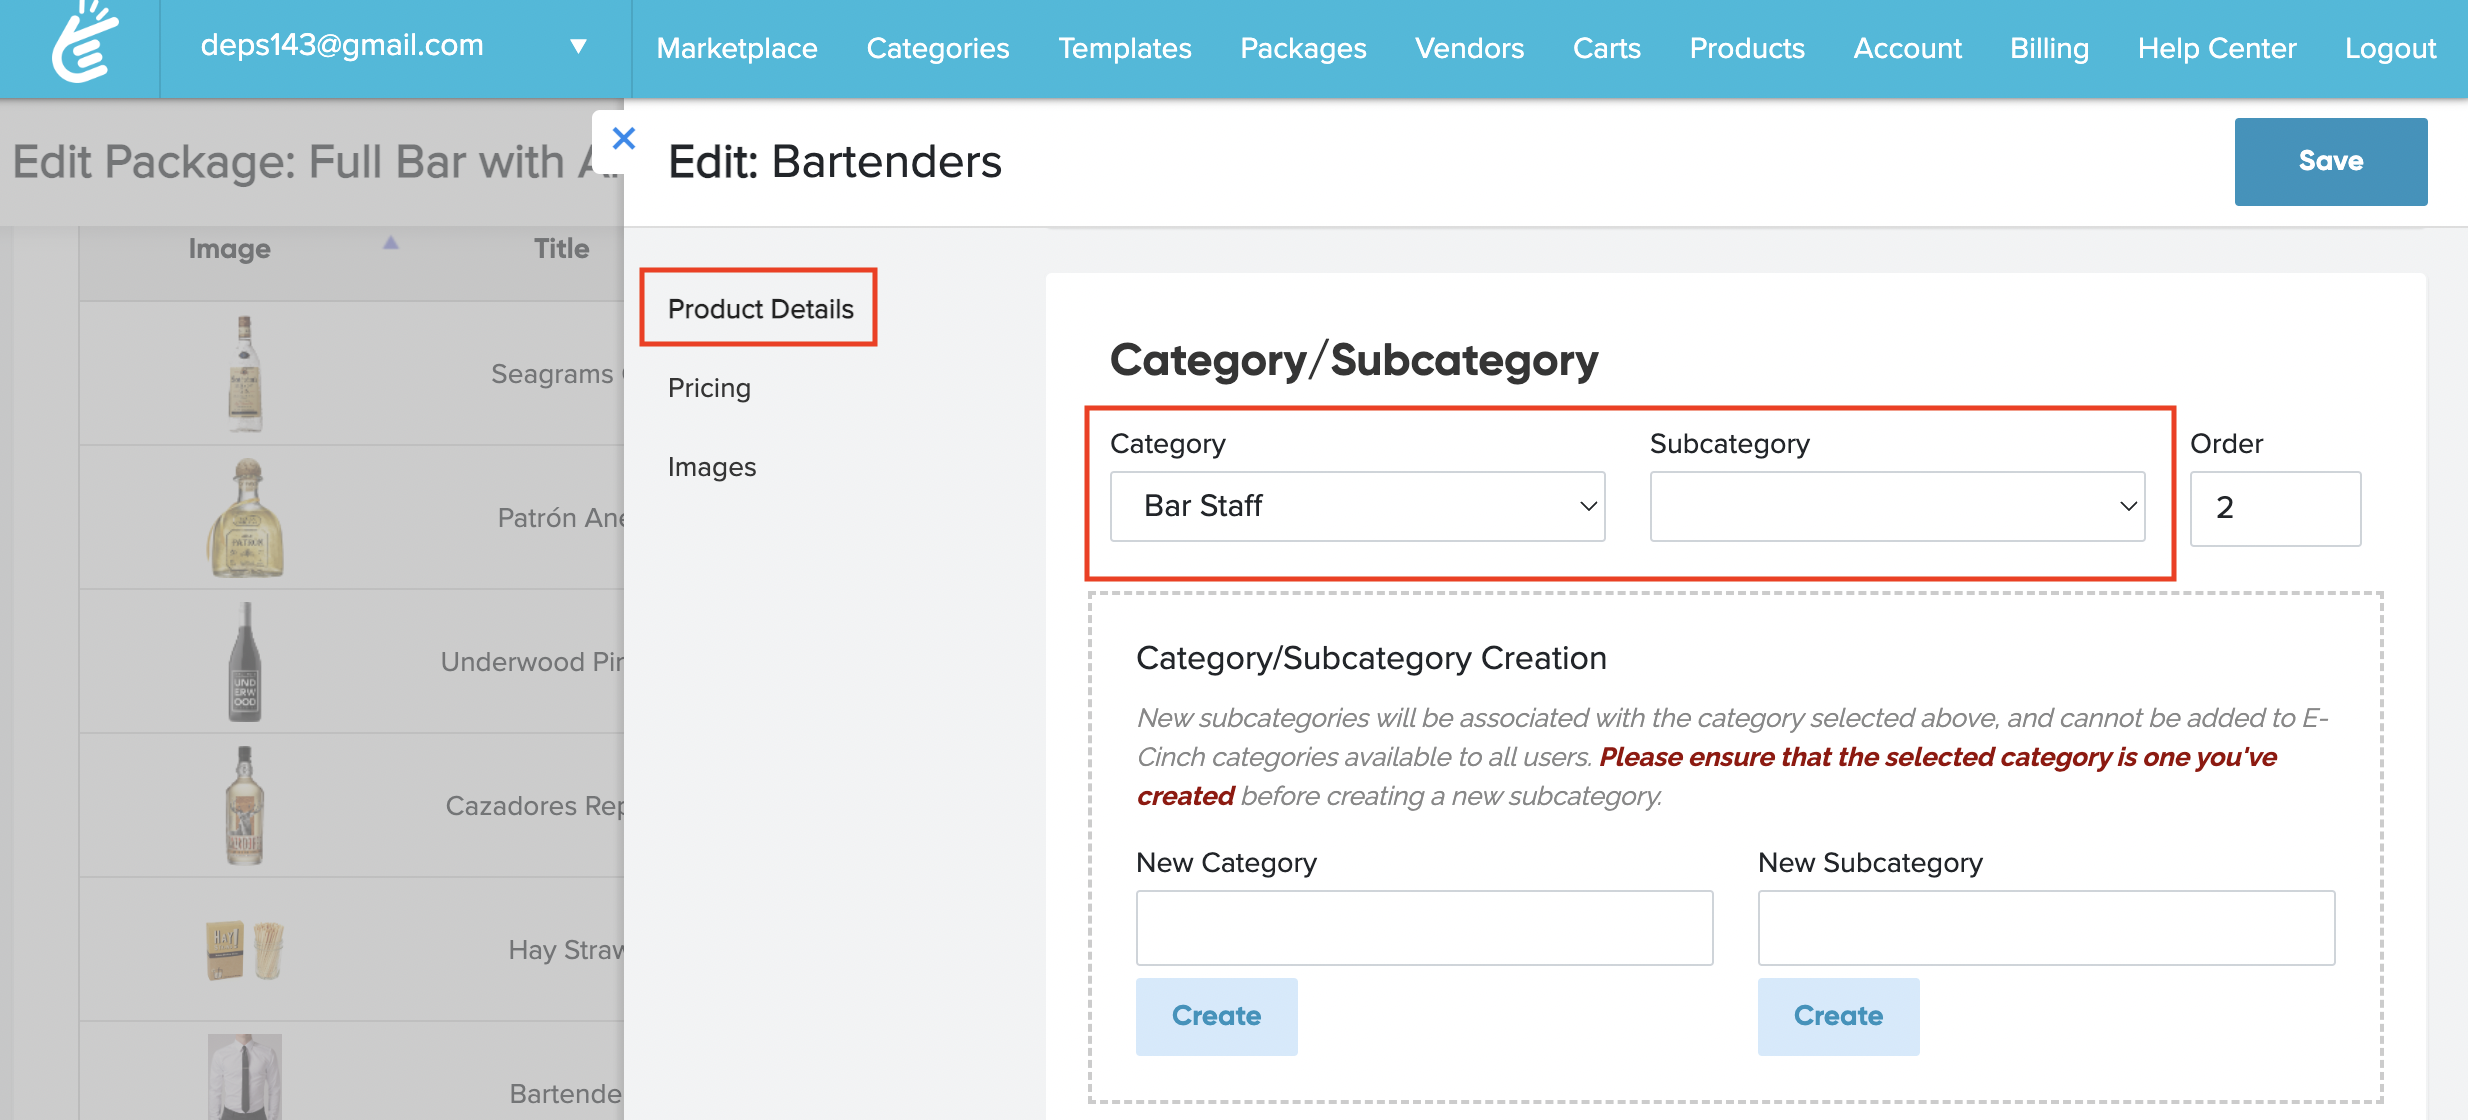Image resolution: width=2468 pixels, height=1120 pixels.
Task: Click Create under New Subcategory
Action: (1838, 1016)
